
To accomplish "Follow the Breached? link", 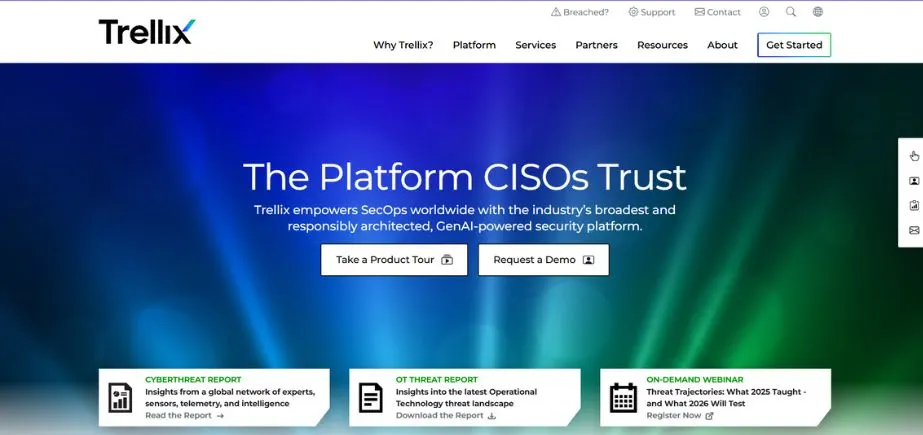I will click(586, 12).
